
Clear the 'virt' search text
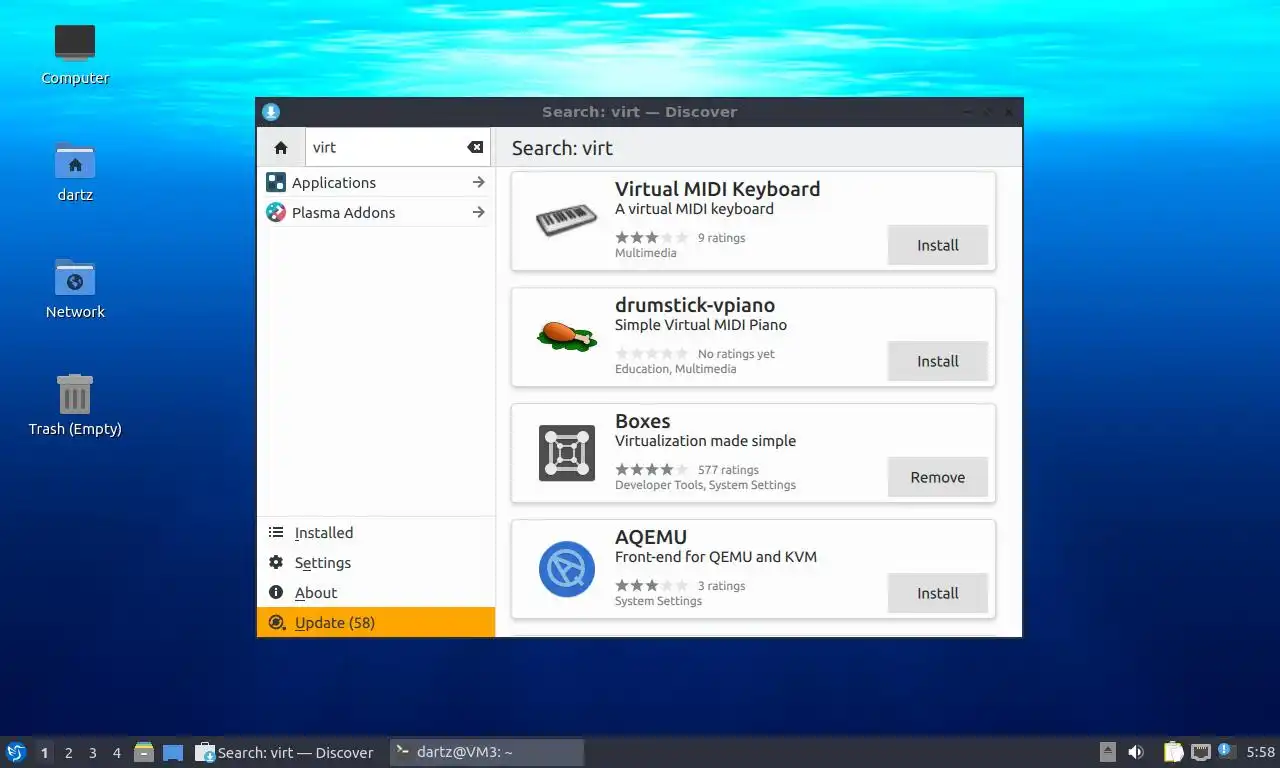tap(475, 147)
